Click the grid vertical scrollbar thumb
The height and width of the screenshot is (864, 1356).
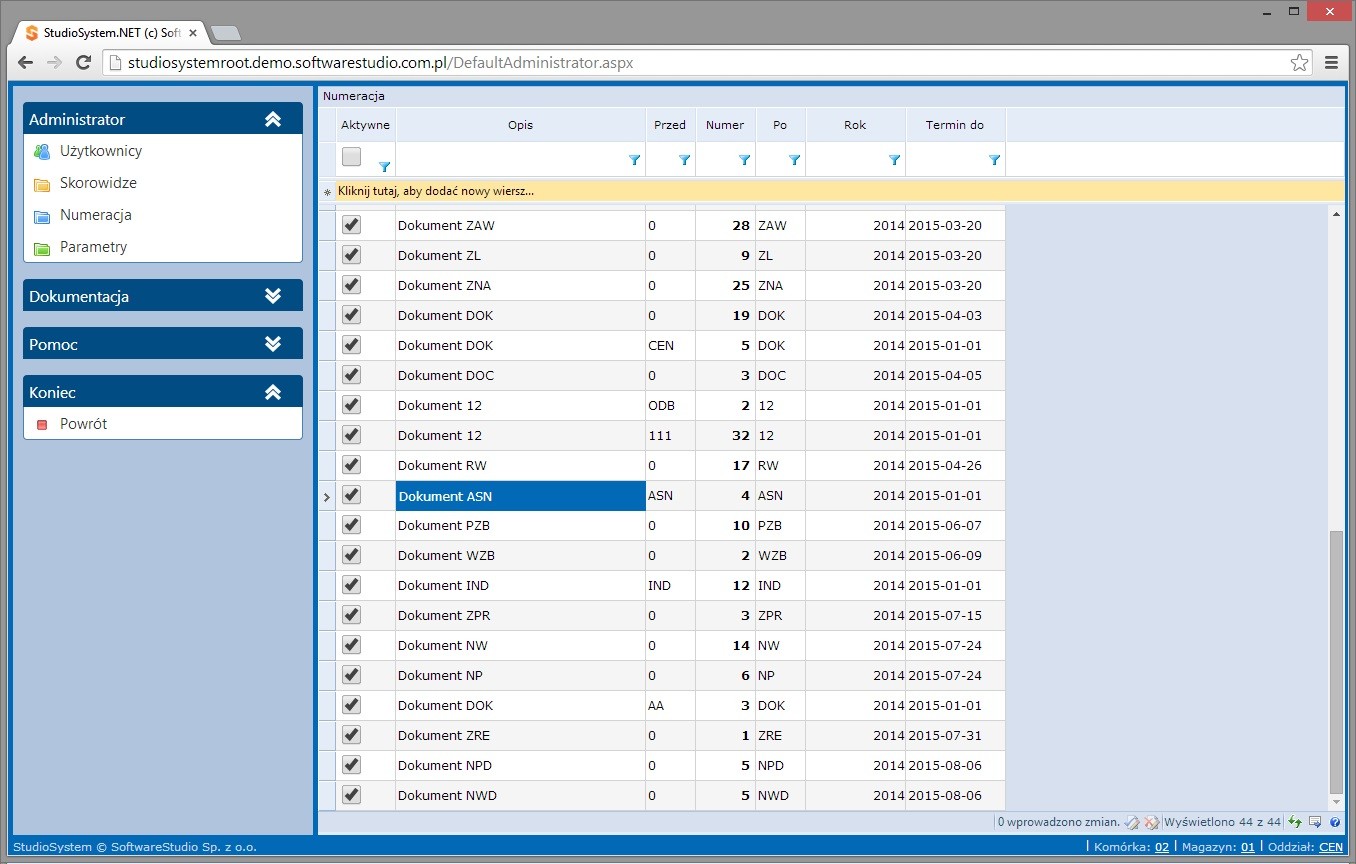pyautogui.click(x=1337, y=660)
